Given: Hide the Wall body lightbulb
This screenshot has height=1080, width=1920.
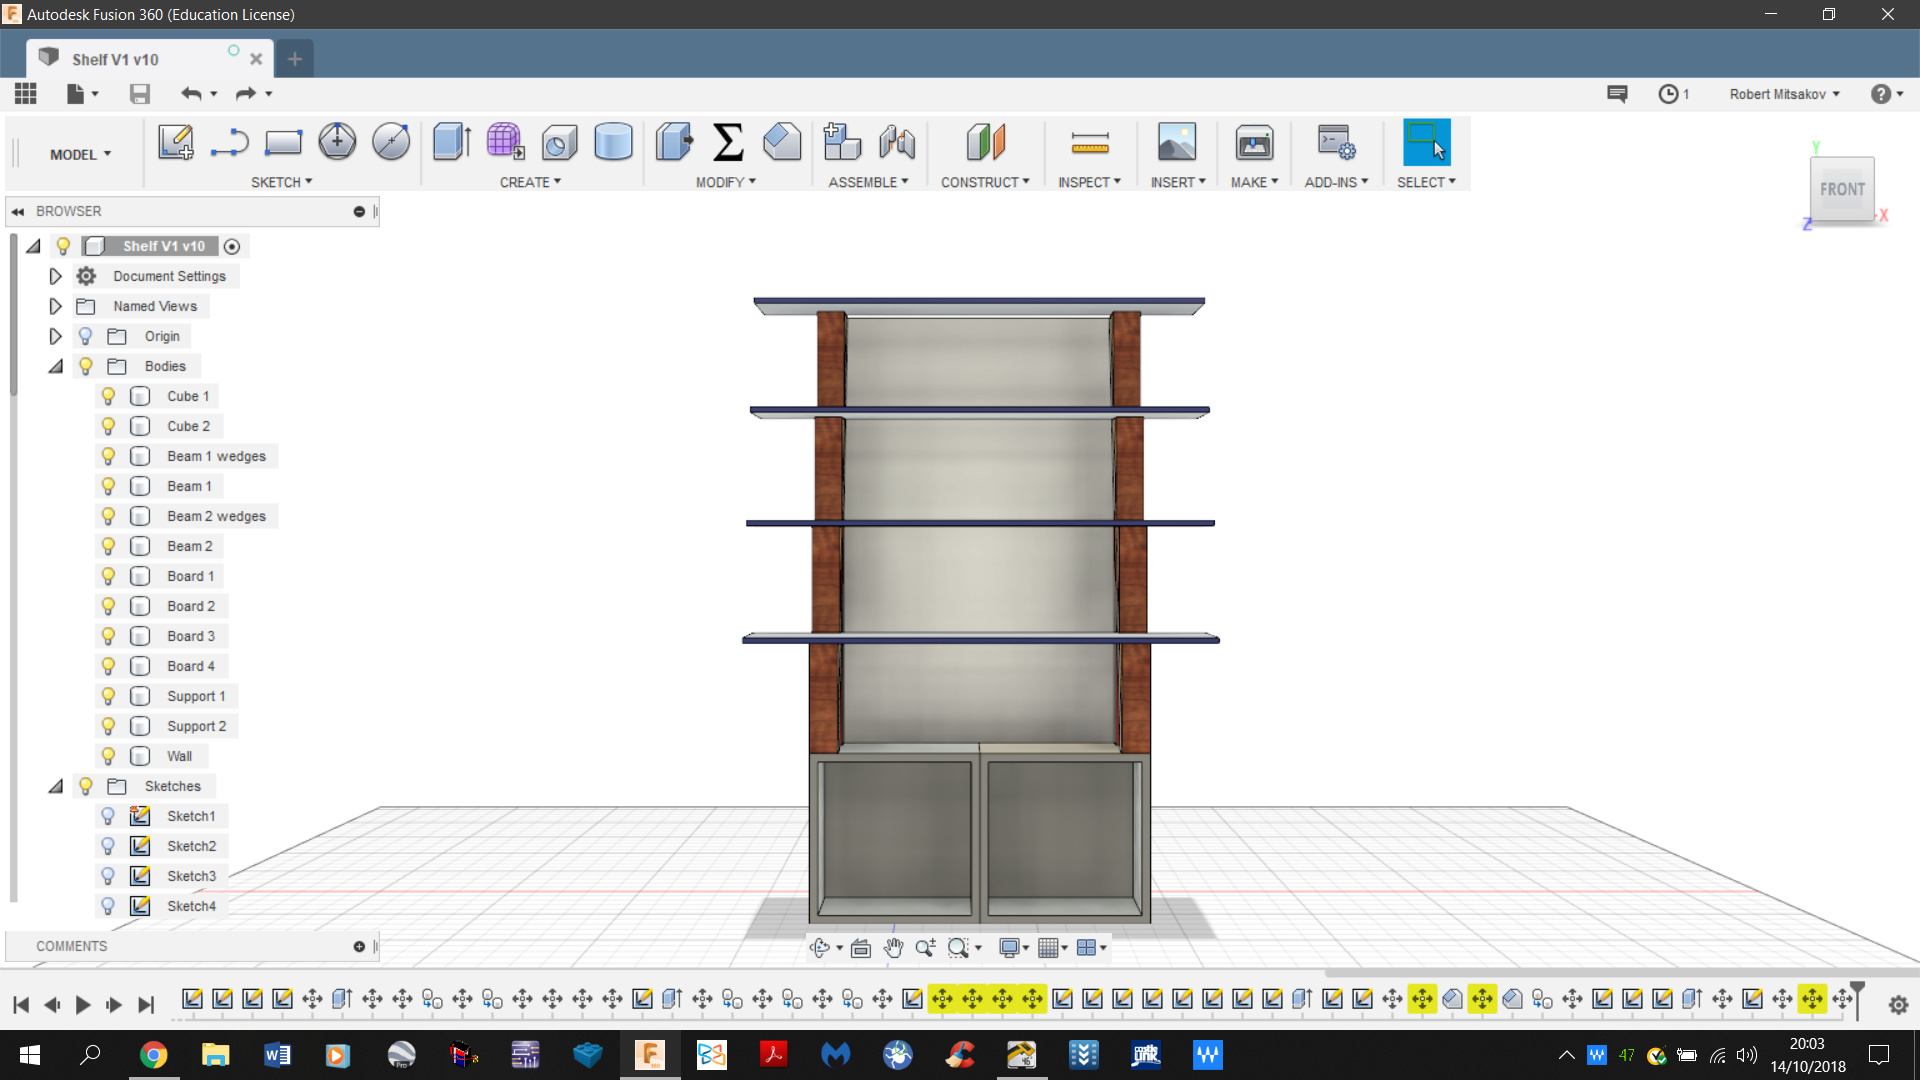Looking at the screenshot, I should [x=108, y=756].
